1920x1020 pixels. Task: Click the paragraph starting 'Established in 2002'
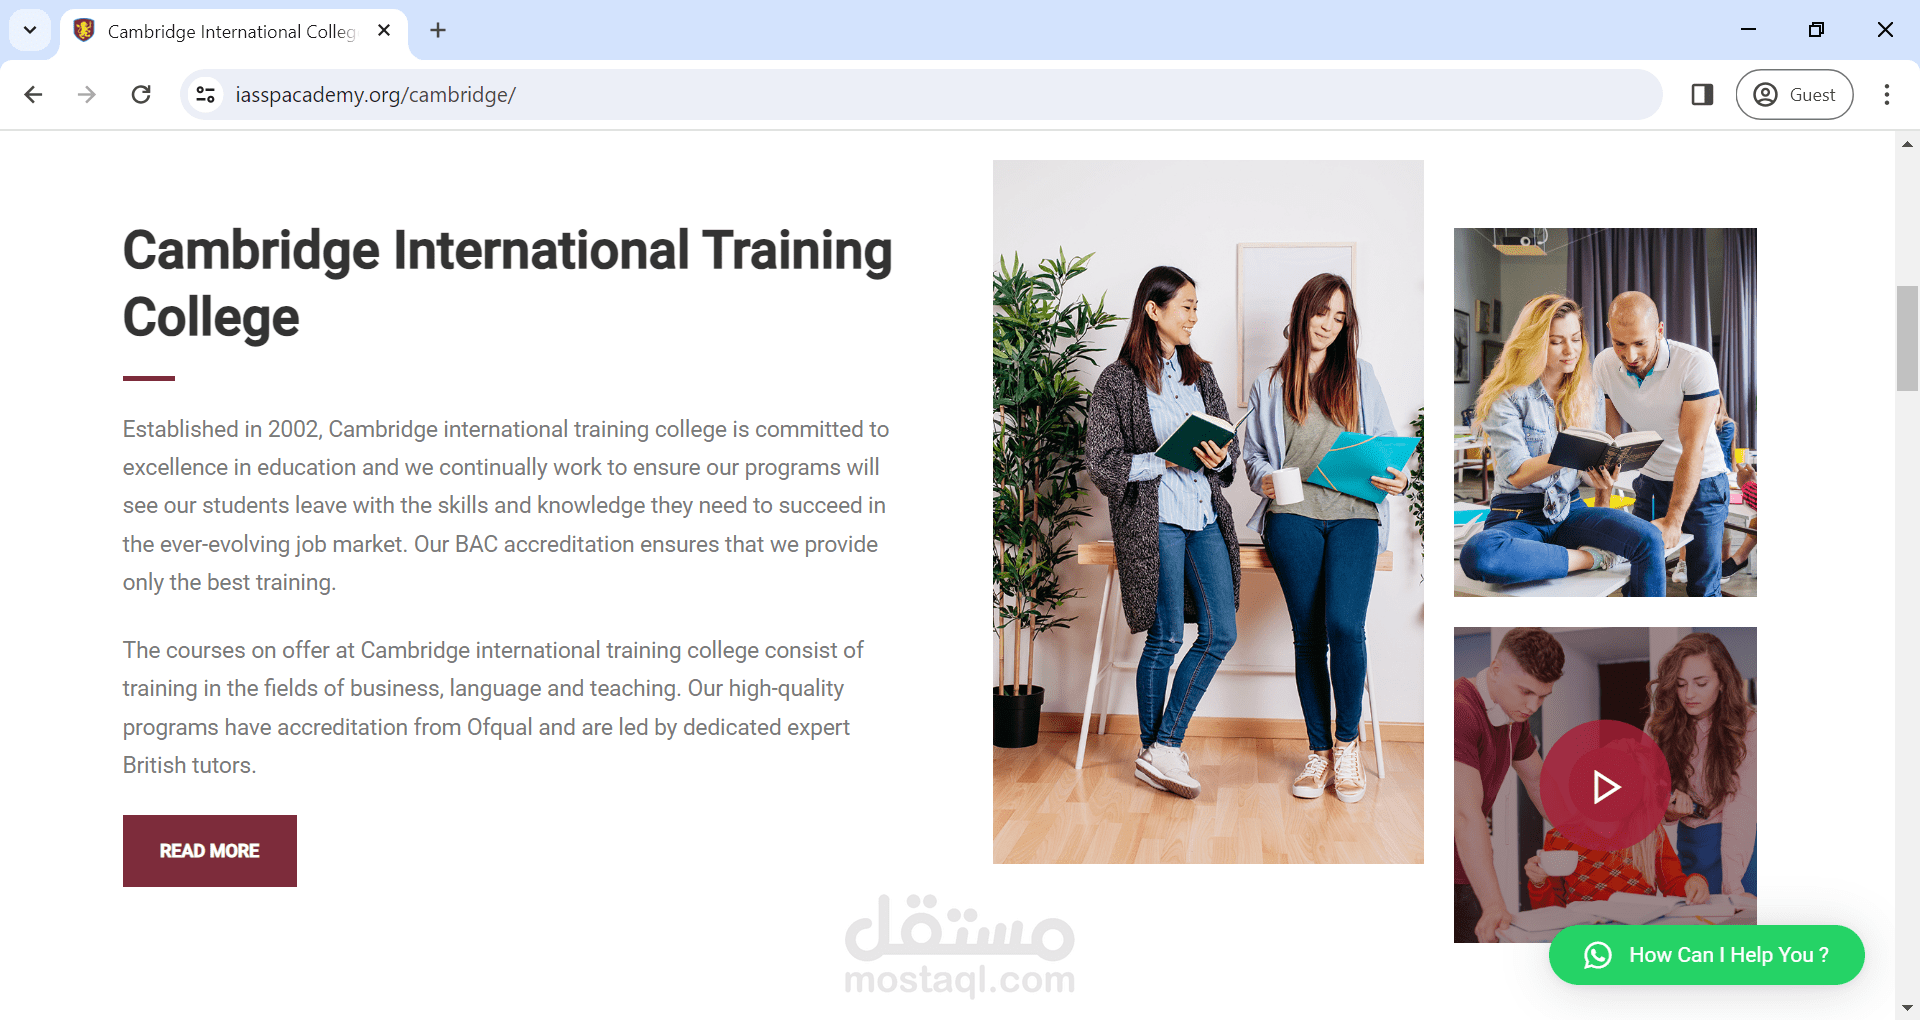point(506,505)
